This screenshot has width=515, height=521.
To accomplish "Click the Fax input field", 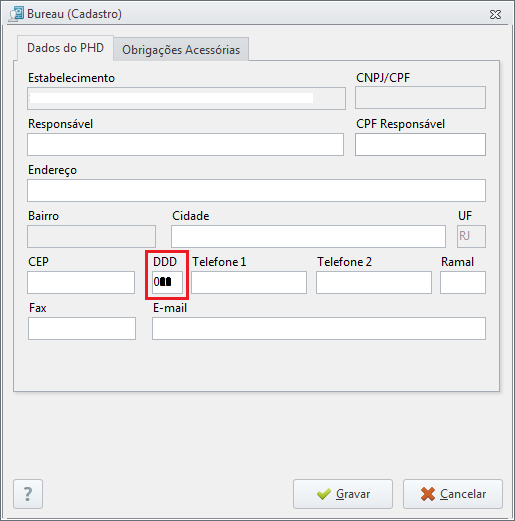I will pos(82,329).
